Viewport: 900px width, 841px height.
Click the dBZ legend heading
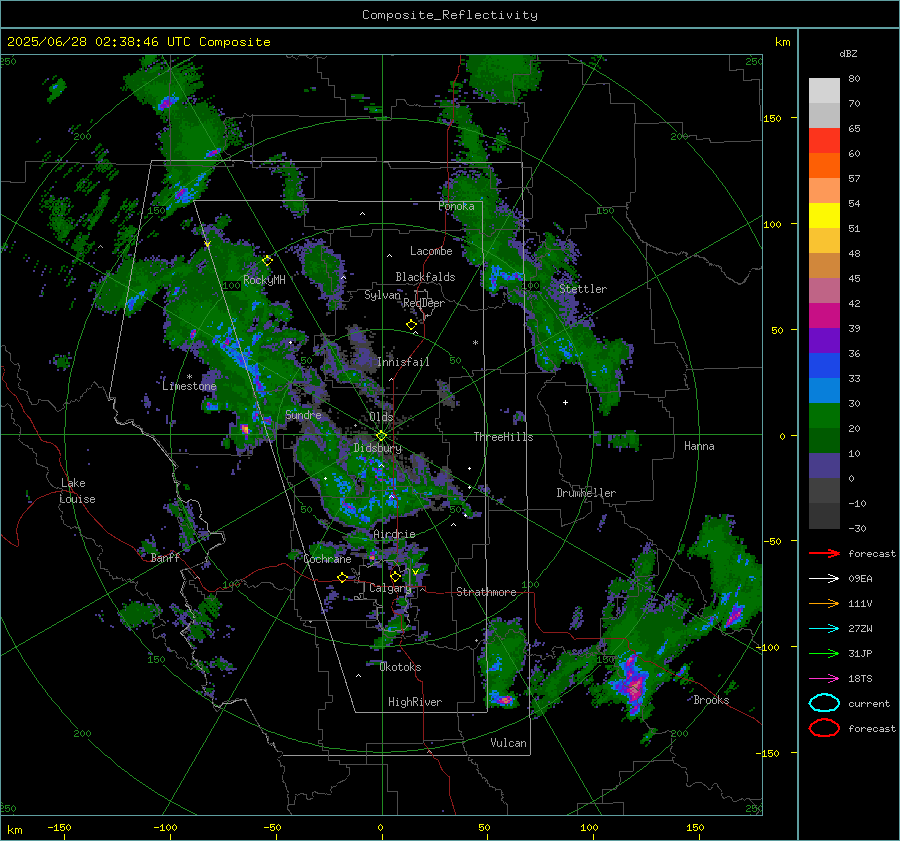tap(848, 54)
